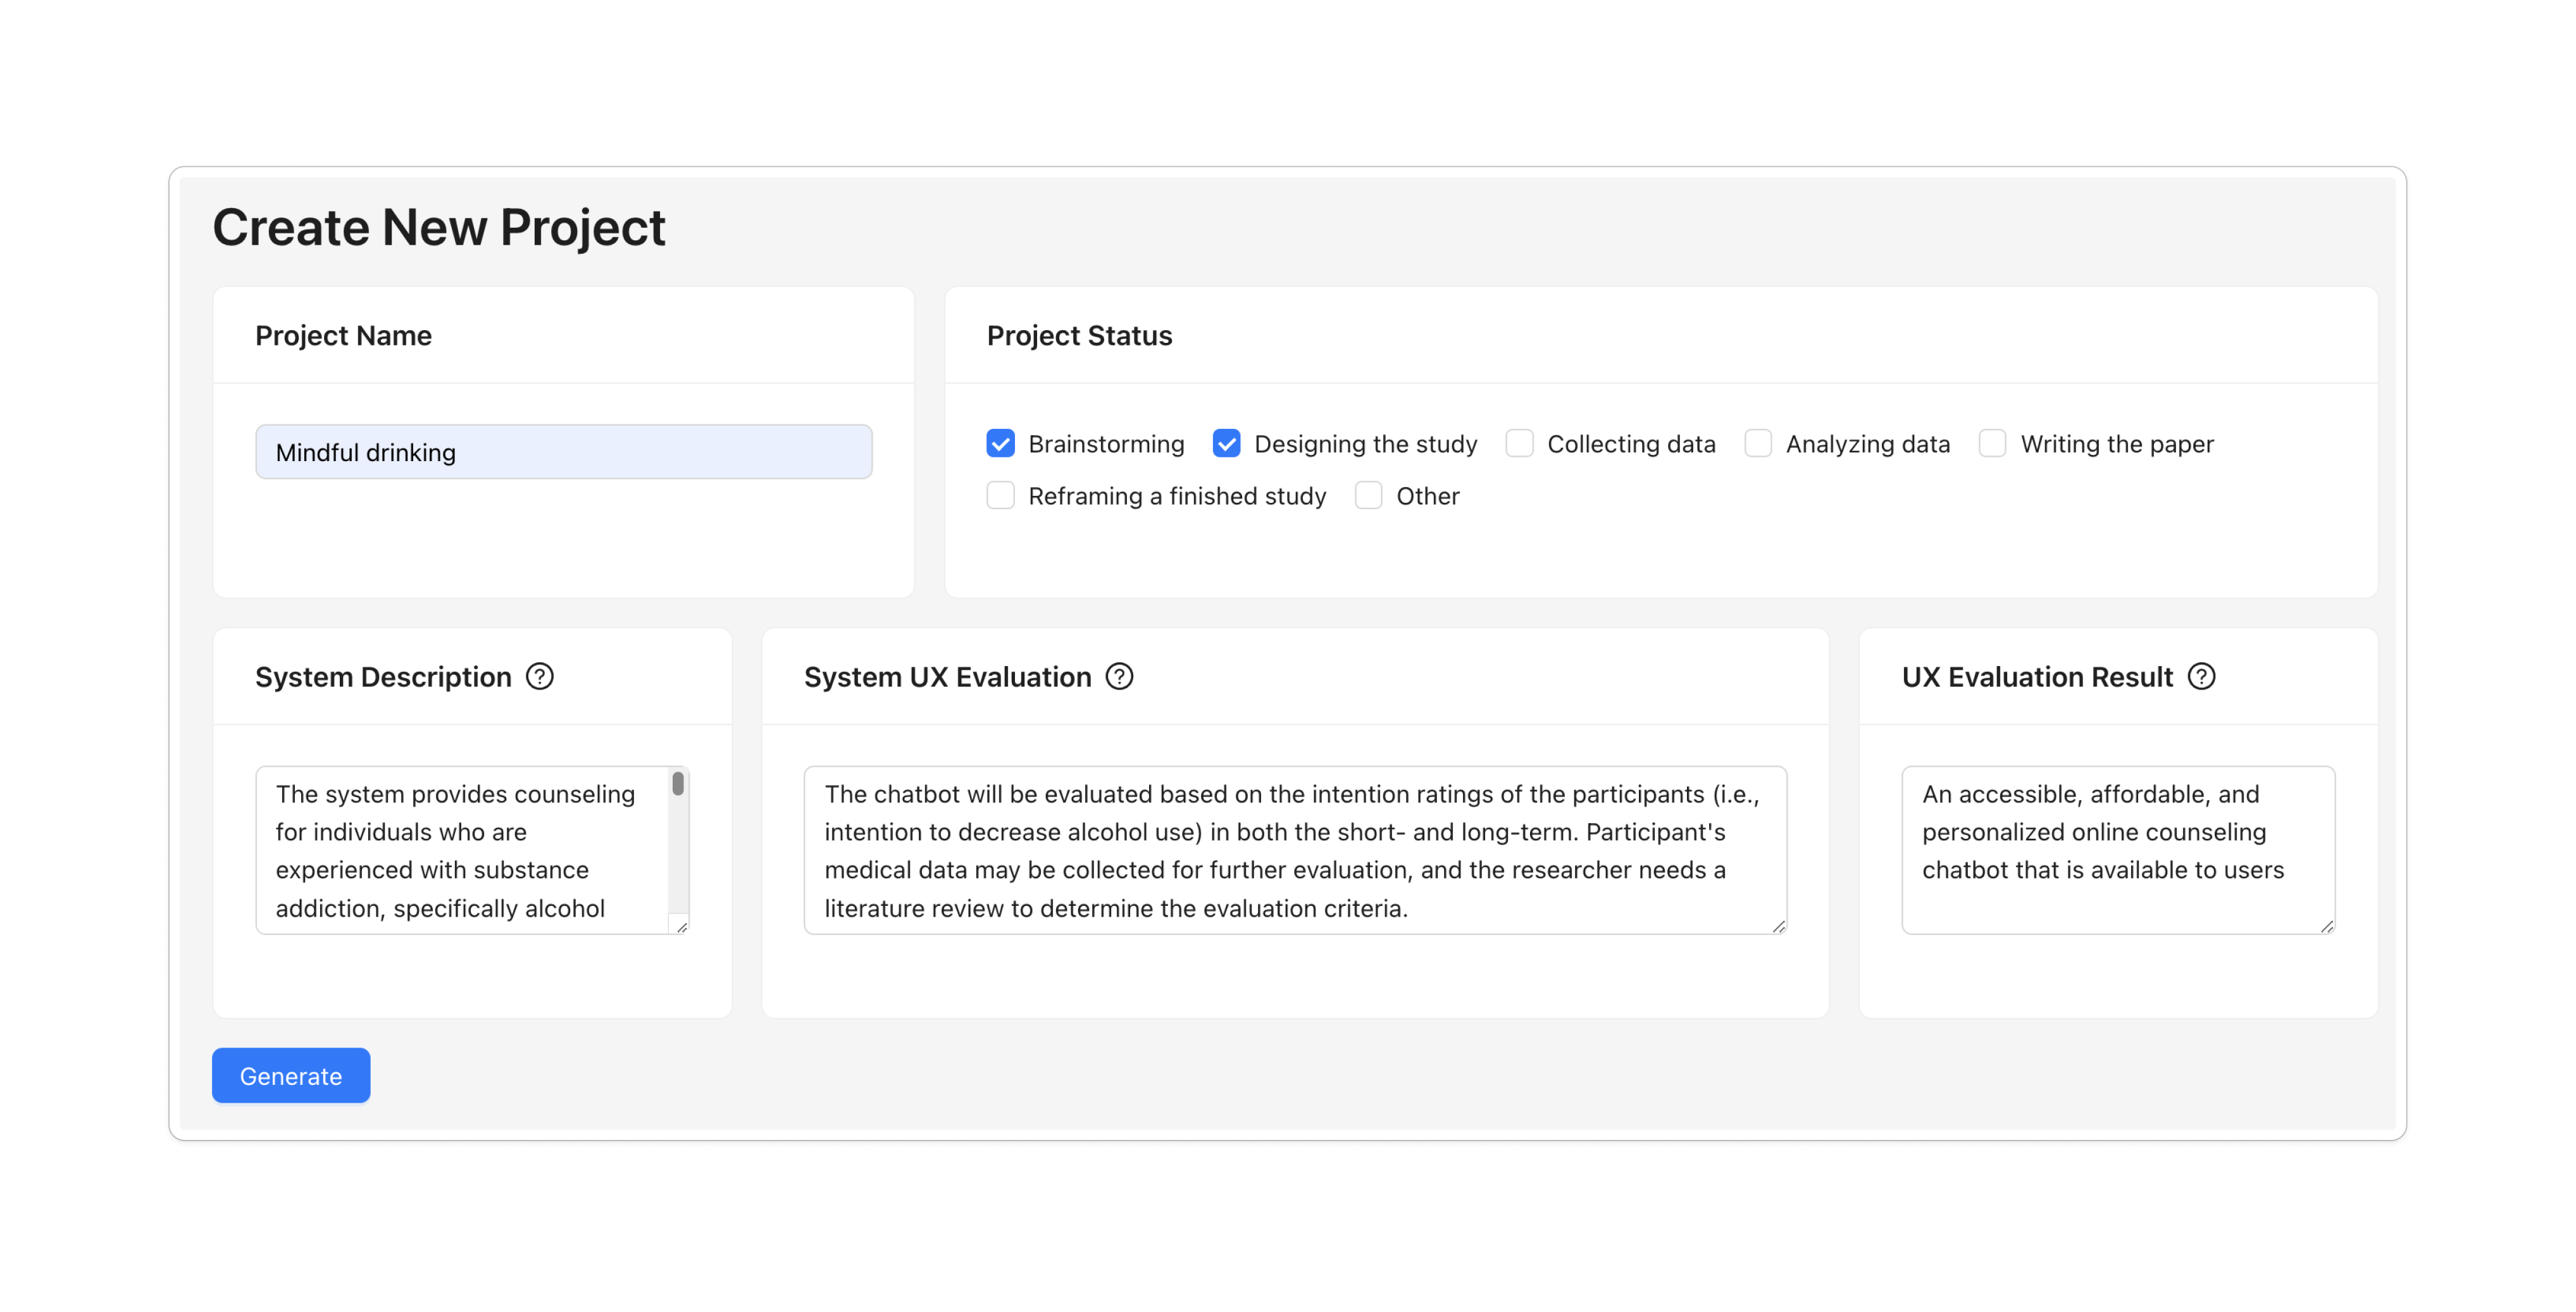Click the System Description scrollbar thumb
The width and height of the screenshot is (2576, 1312).
click(x=678, y=783)
